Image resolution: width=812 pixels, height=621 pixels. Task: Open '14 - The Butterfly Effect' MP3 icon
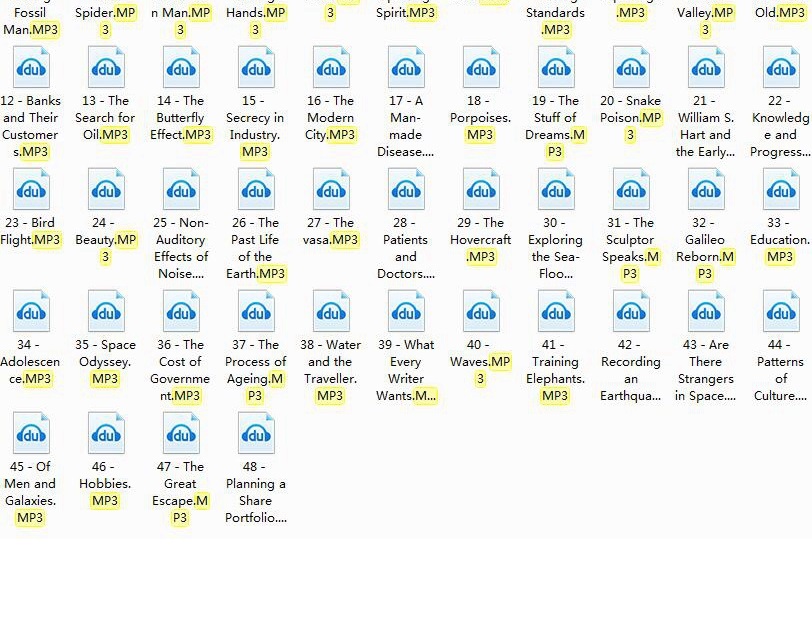tap(181, 68)
